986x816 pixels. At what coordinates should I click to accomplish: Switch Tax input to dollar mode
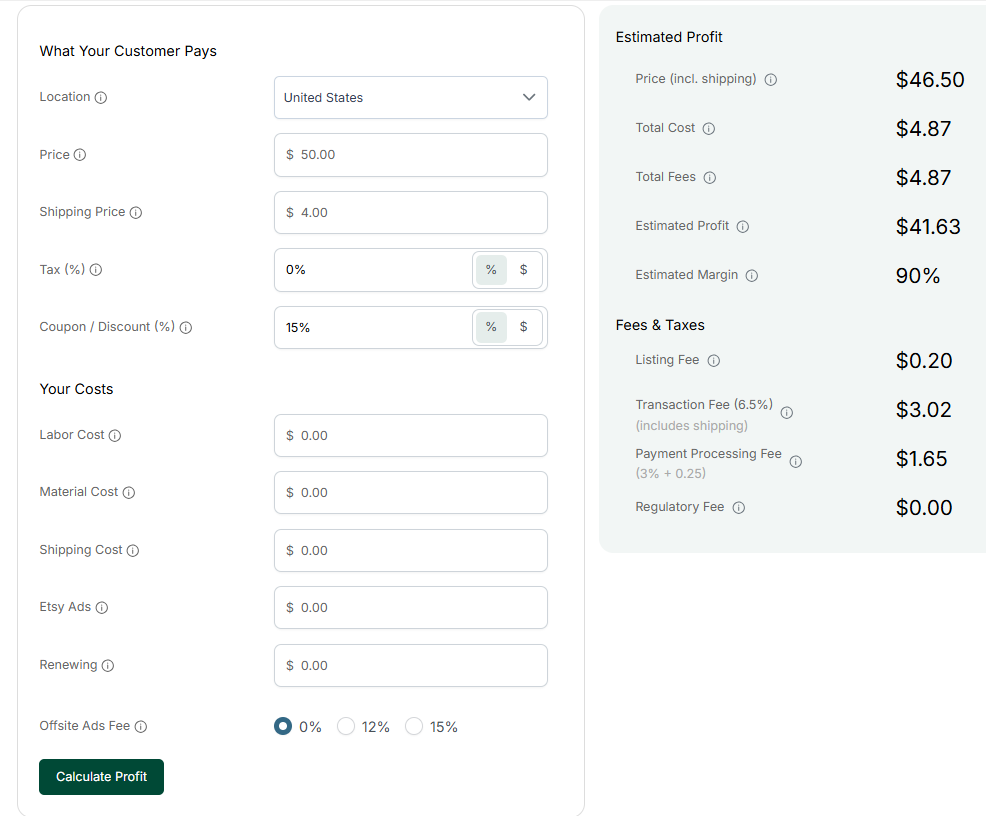(x=524, y=270)
